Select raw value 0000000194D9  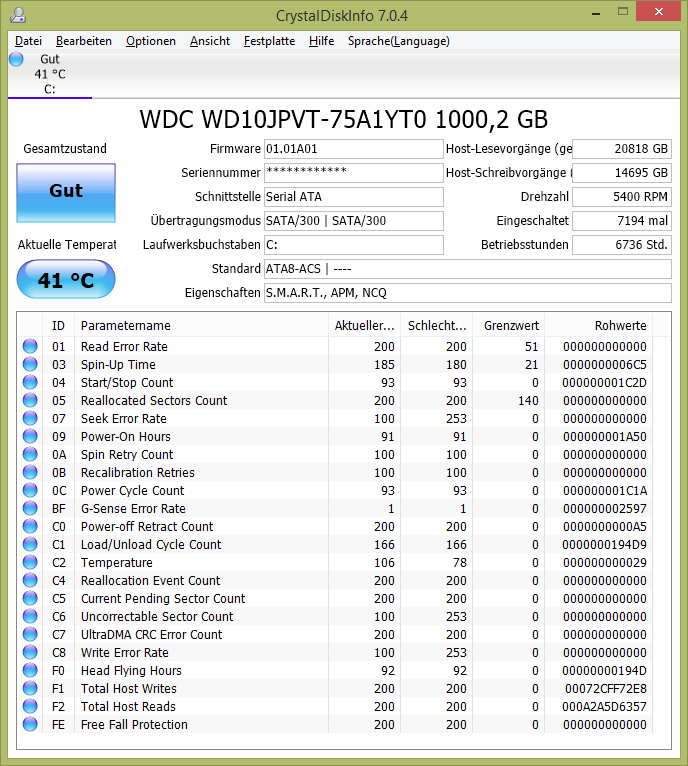click(x=604, y=544)
